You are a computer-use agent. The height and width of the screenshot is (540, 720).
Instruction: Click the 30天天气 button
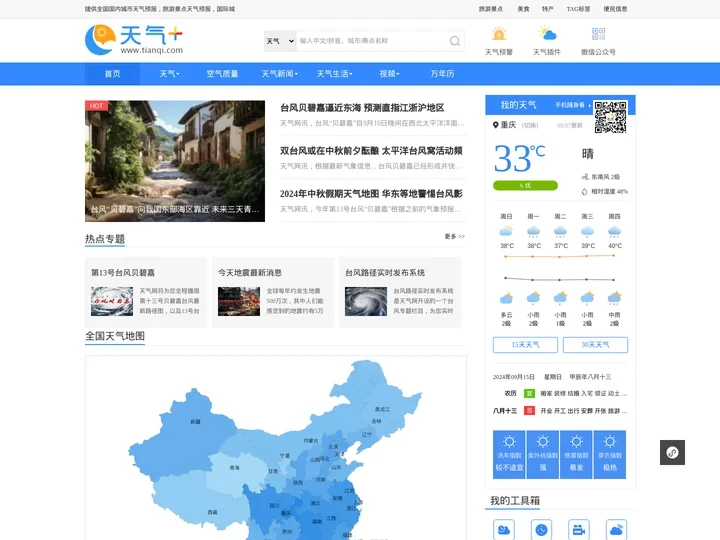[x=595, y=345]
